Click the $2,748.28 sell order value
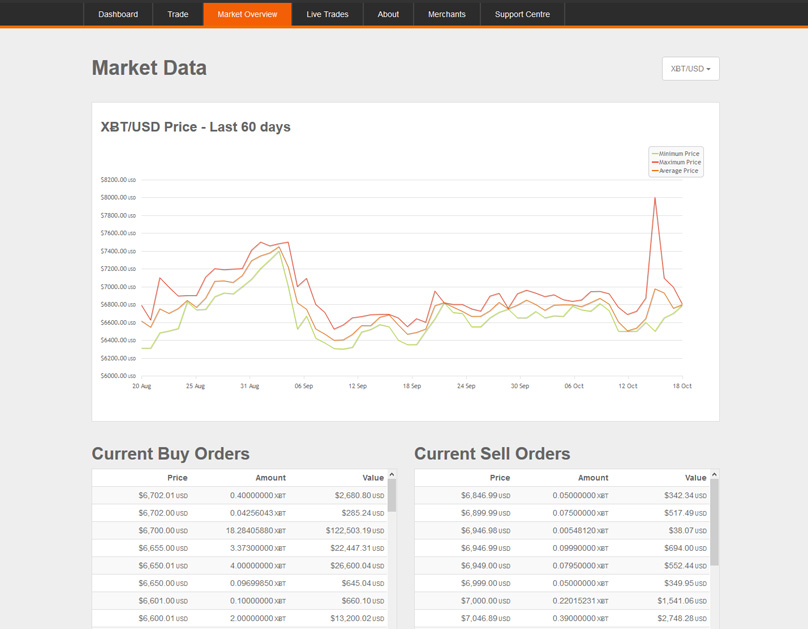This screenshot has height=629, width=808. pyautogui.click(x=682, y=618)
